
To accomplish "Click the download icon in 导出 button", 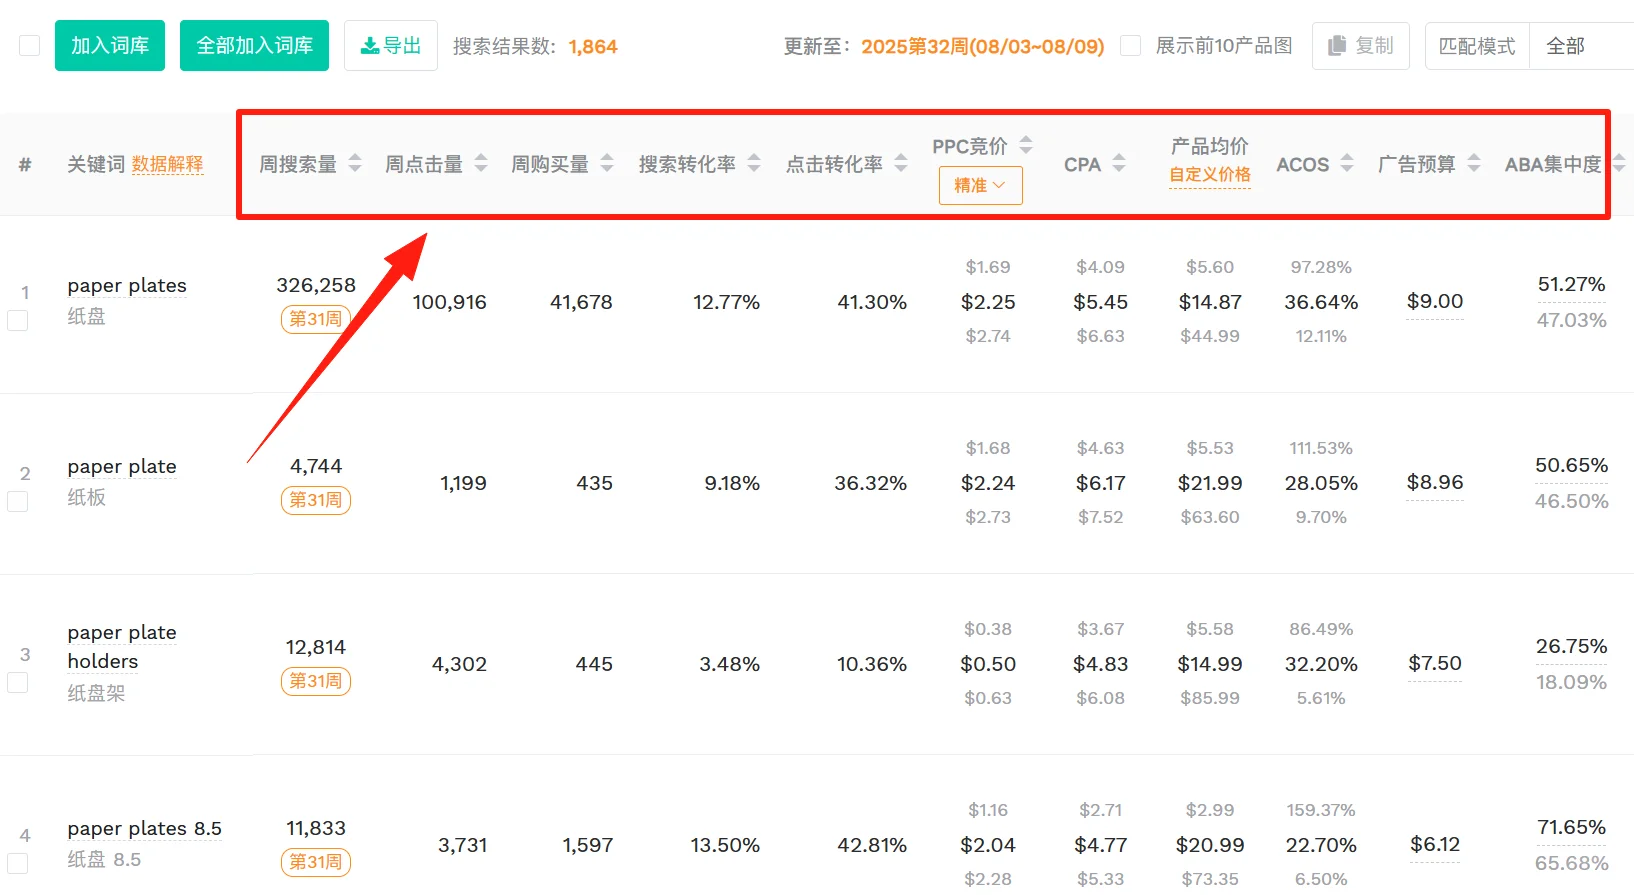I will click(370, 46).
